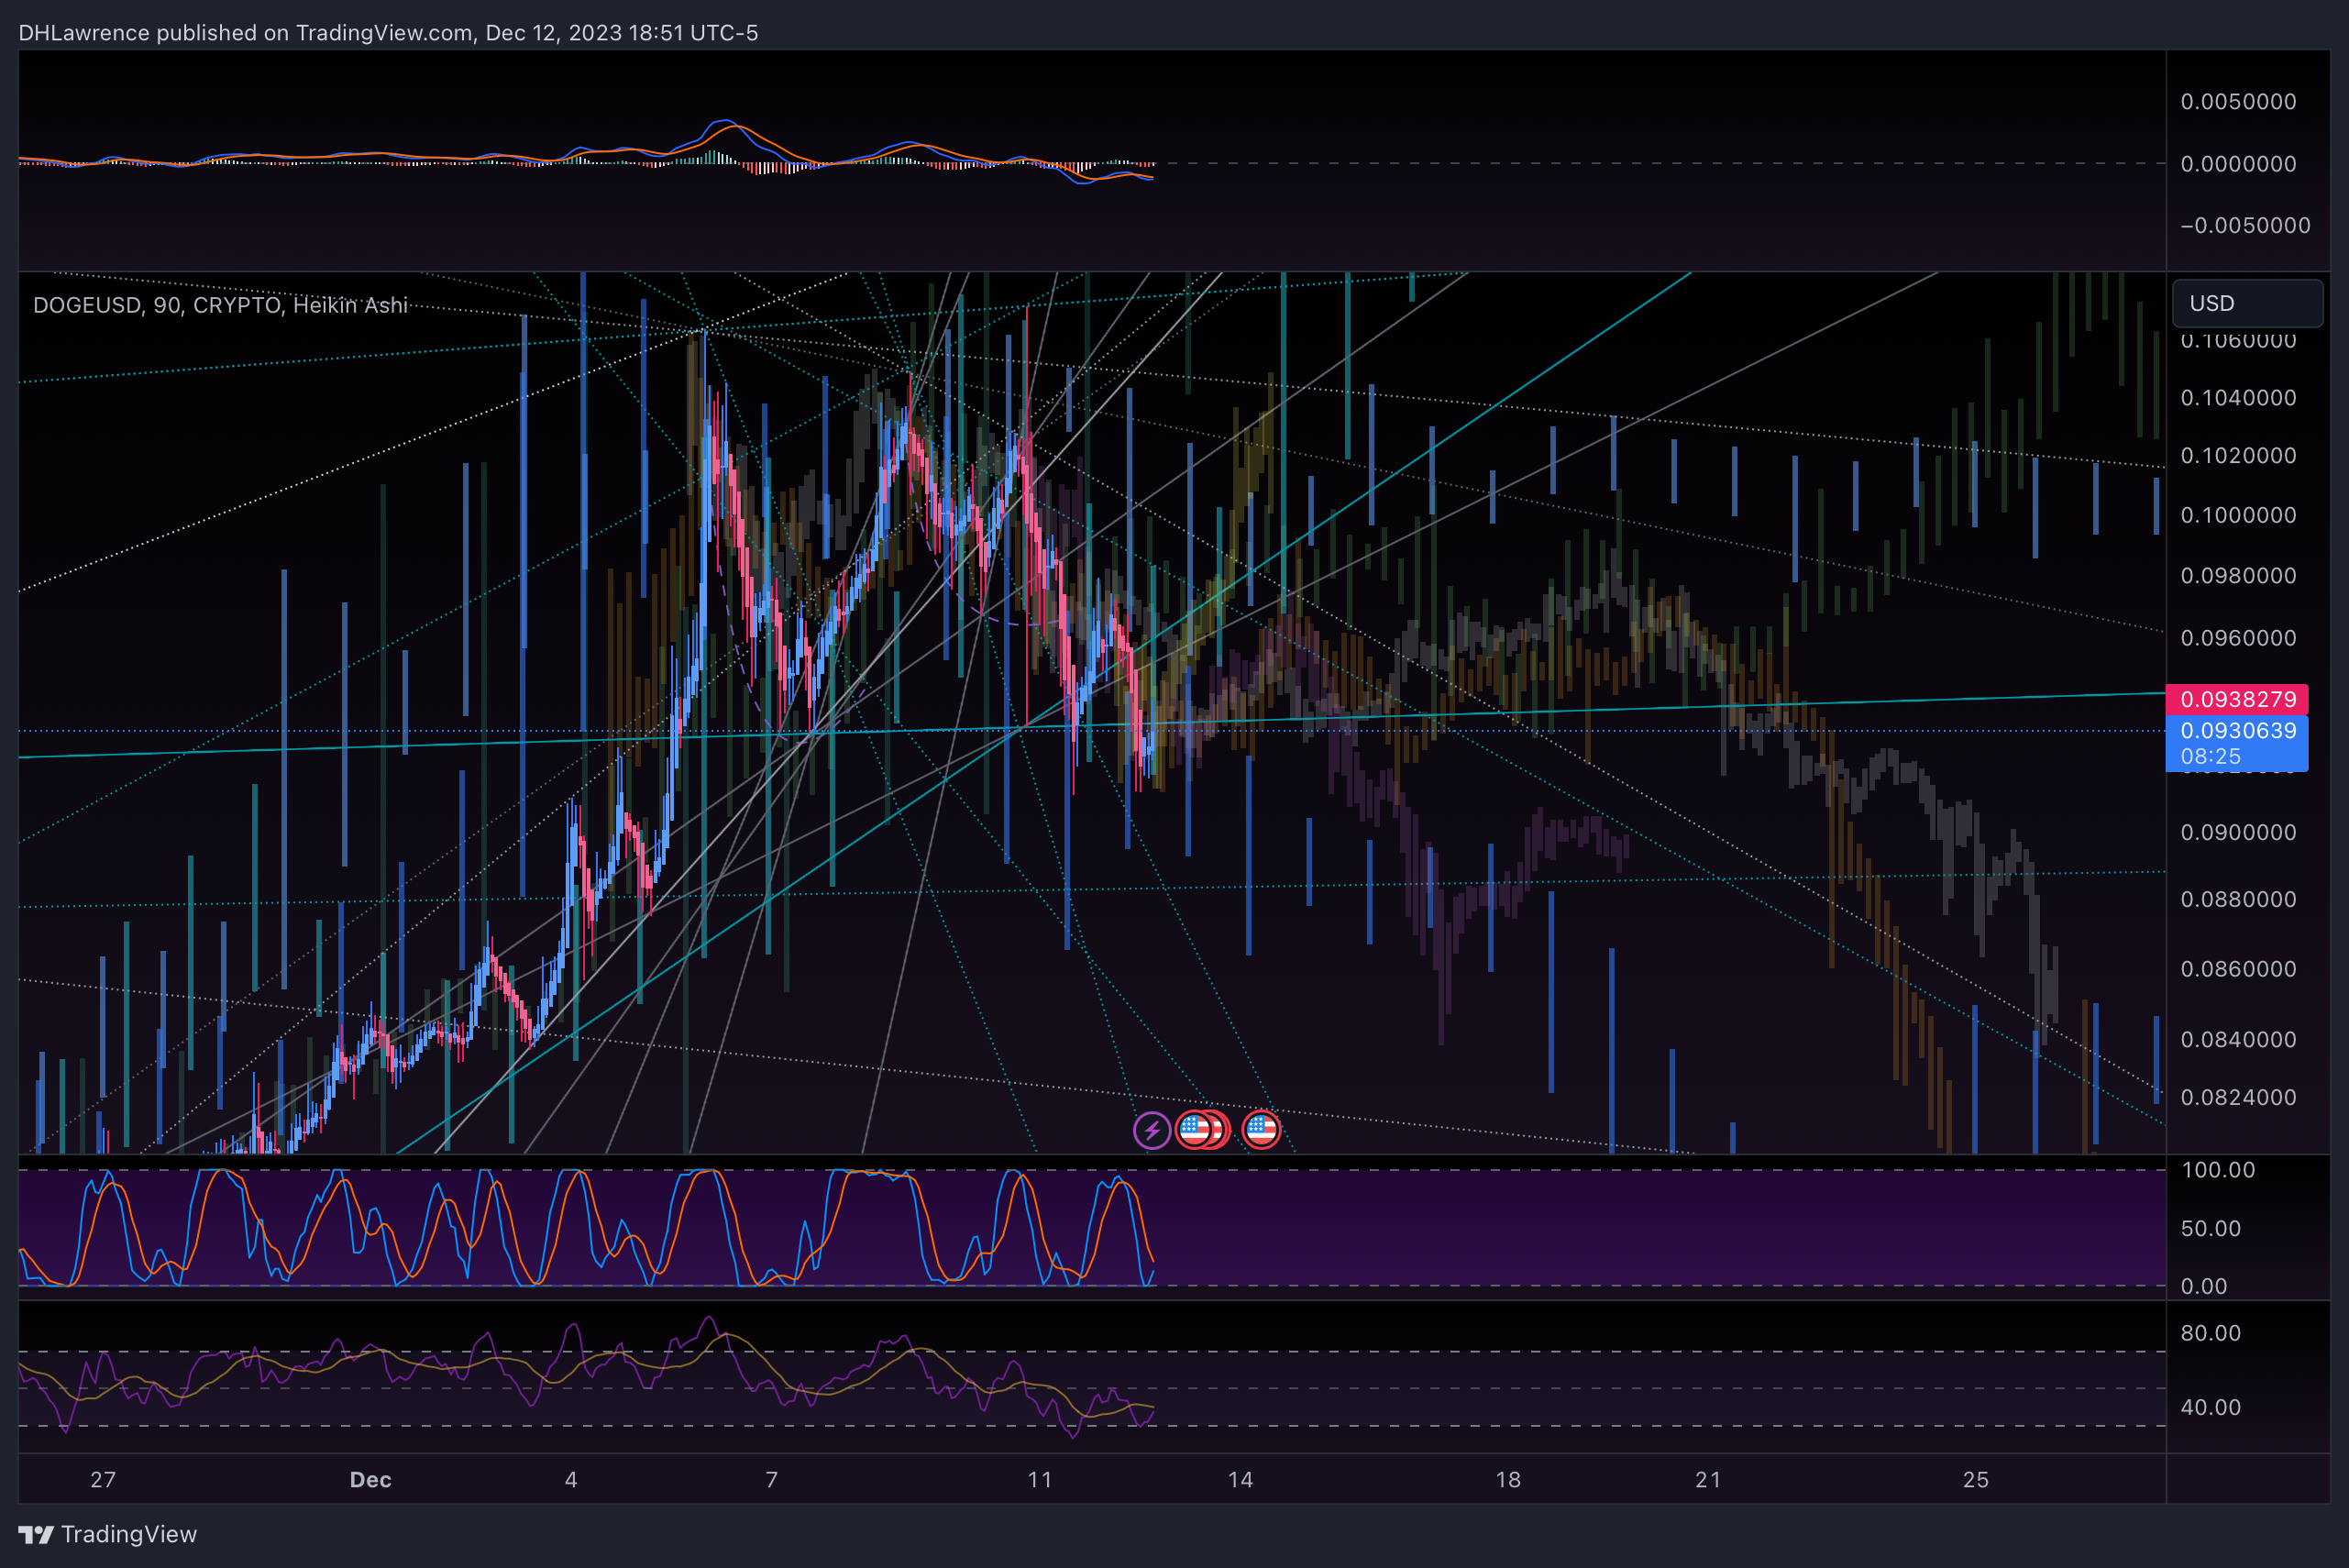Viewport: 2349px width, 1568px height.
Task: Click the 7 date on time axis
Action: coord(772,1480)
